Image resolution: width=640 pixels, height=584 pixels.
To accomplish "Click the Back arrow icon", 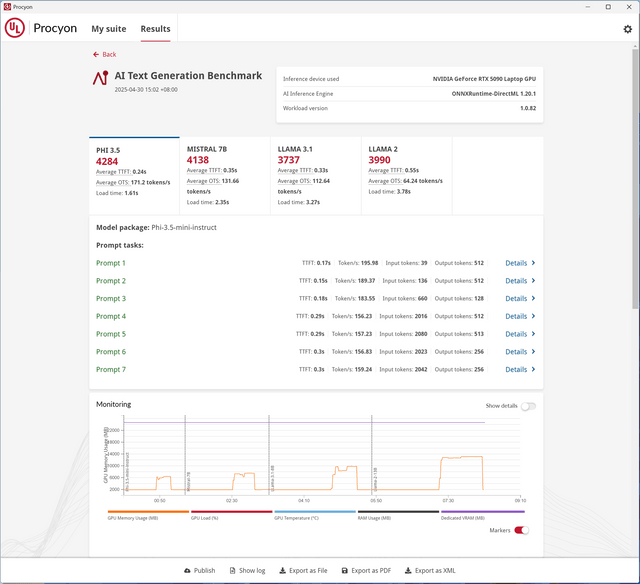I will click(x=96, y=54).
